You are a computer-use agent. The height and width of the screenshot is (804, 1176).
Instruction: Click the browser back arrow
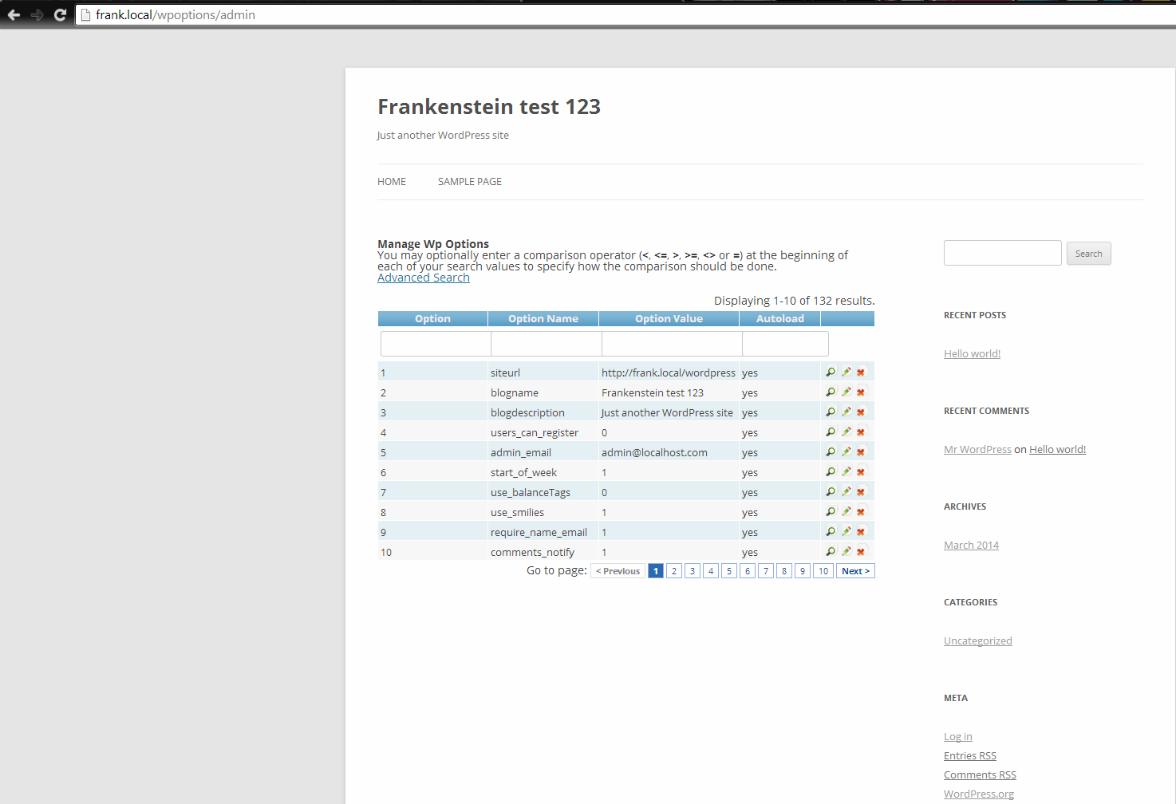point(13,15)
